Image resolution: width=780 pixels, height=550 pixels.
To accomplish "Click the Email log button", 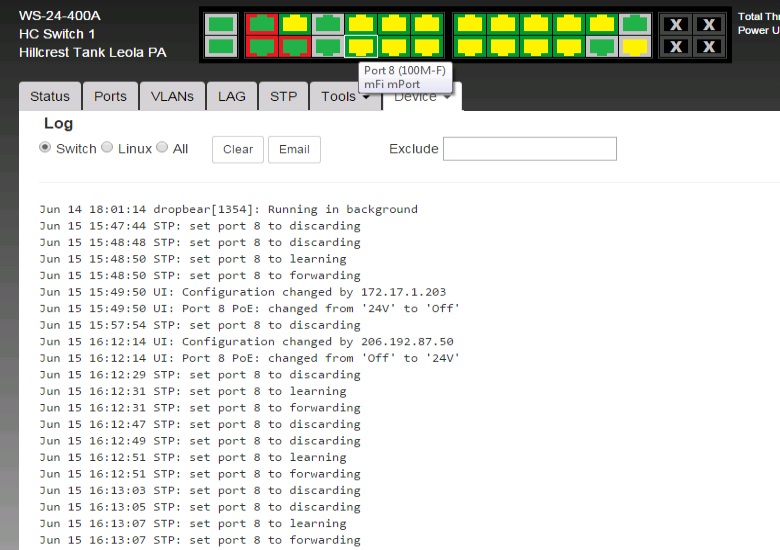I will pos(294,149).
